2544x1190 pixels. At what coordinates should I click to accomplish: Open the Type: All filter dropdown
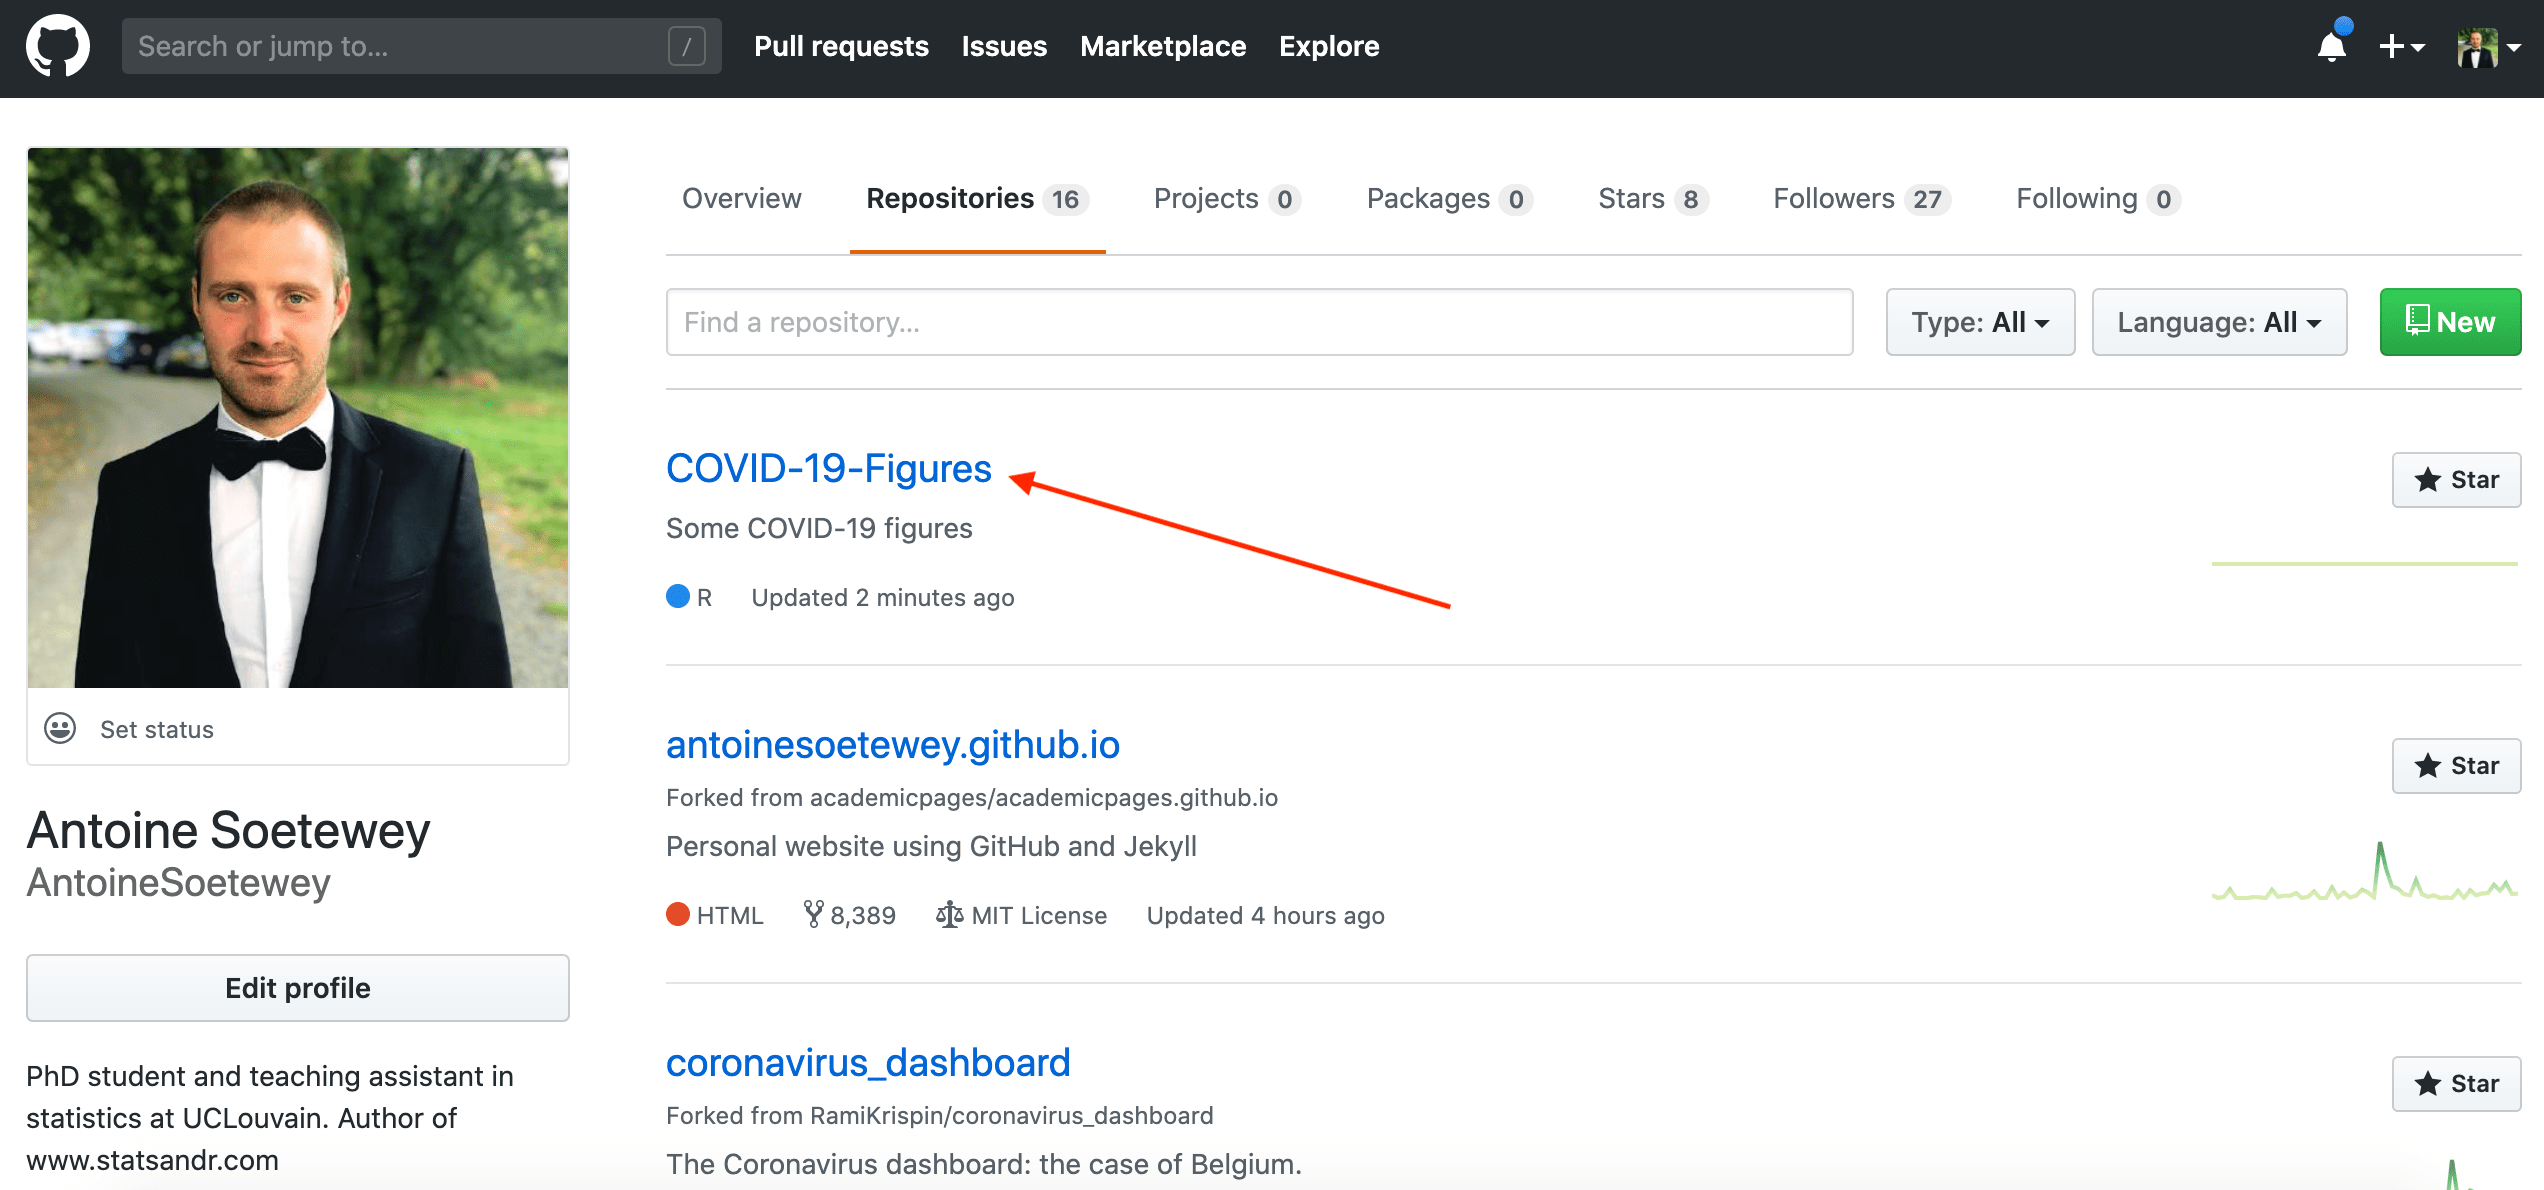[1979, 321]
